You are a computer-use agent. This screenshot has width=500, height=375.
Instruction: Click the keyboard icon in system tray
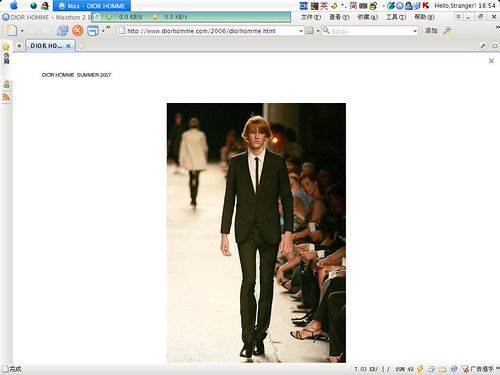click(x=363, y=6)
